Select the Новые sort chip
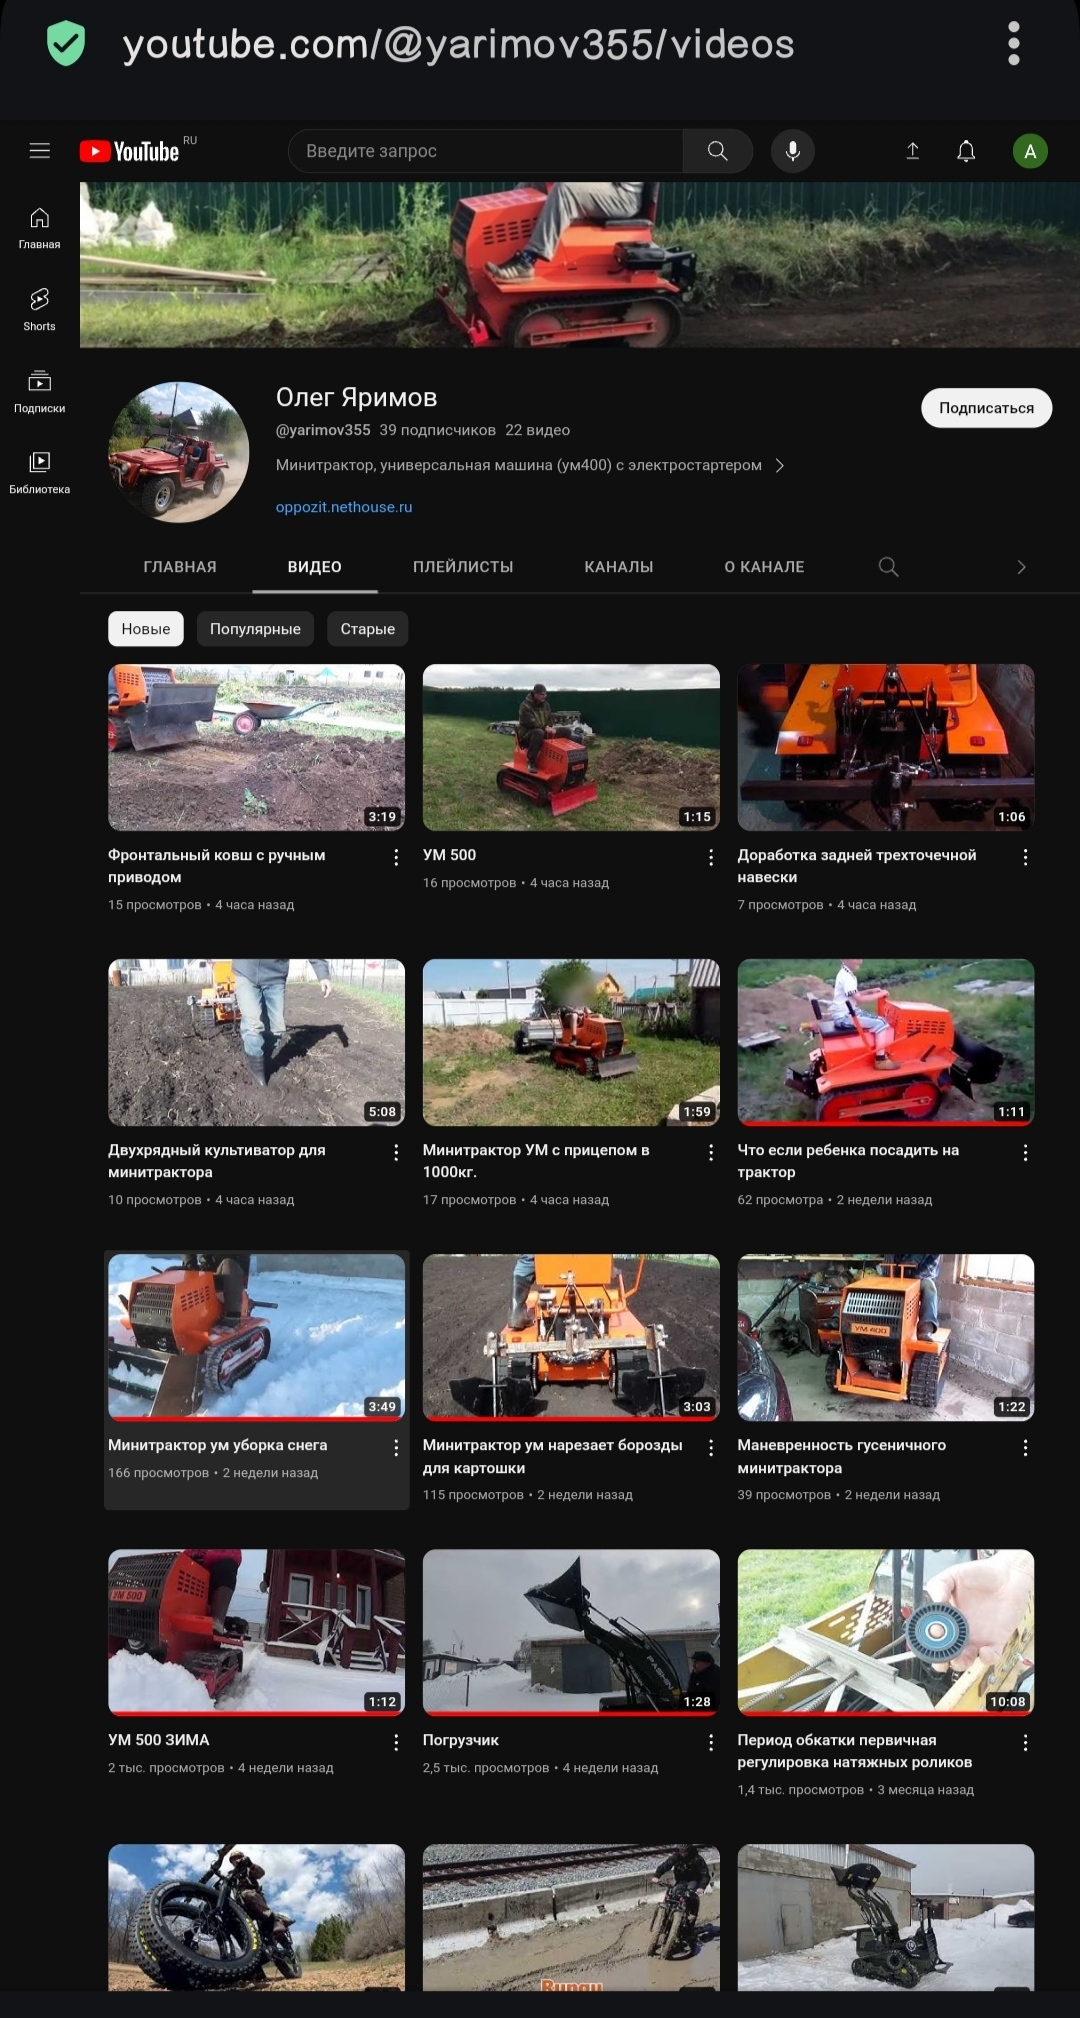This screenshot has width=1080, height=2018. pyautogui.click(x=146, y=629)
